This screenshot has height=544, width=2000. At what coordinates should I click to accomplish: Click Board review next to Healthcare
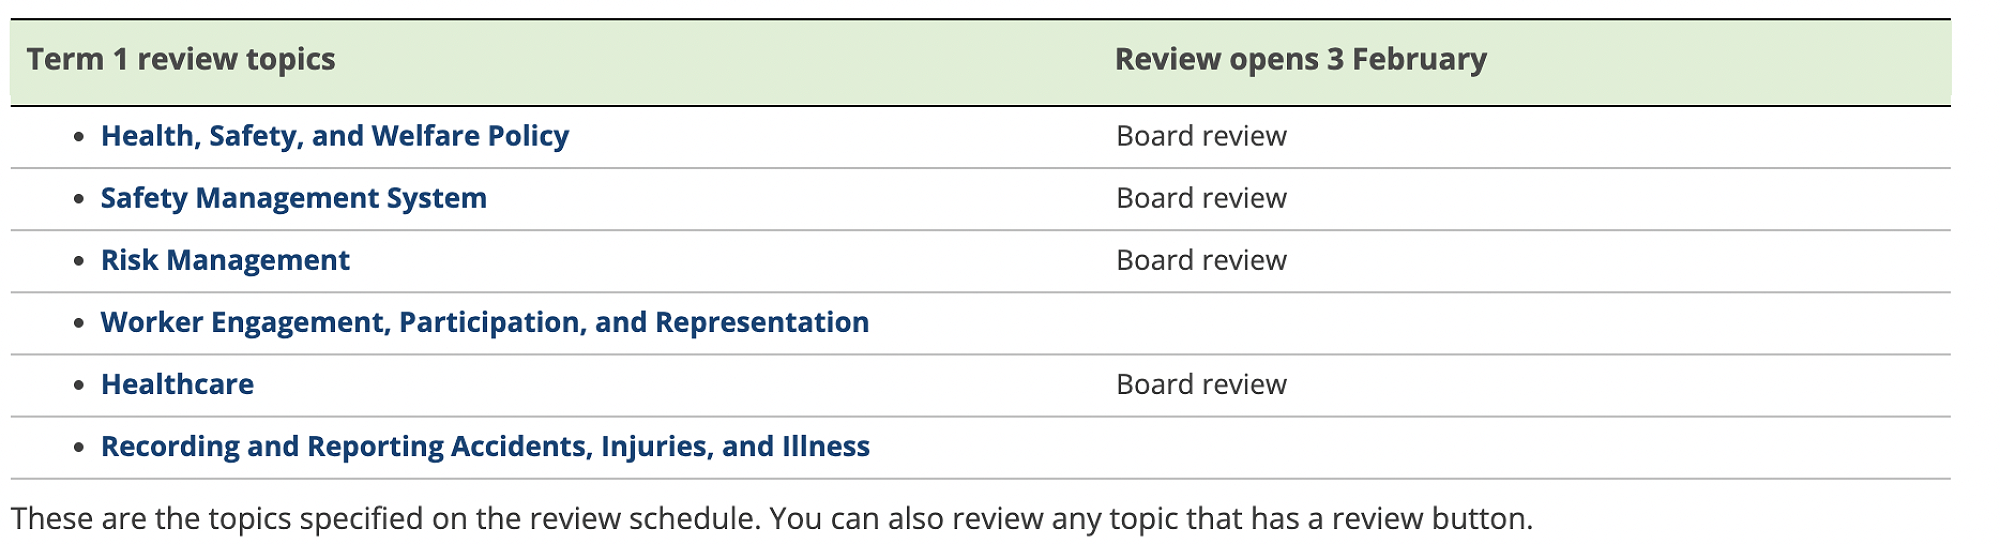click(1201, 384)
